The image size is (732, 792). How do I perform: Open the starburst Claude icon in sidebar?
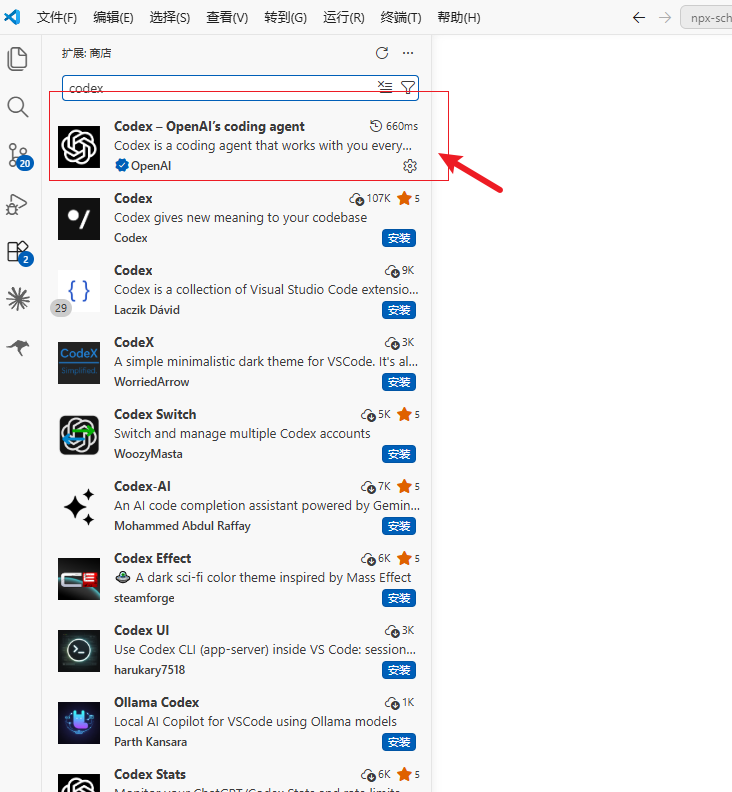pyautogui.click(x=18, y=299)
